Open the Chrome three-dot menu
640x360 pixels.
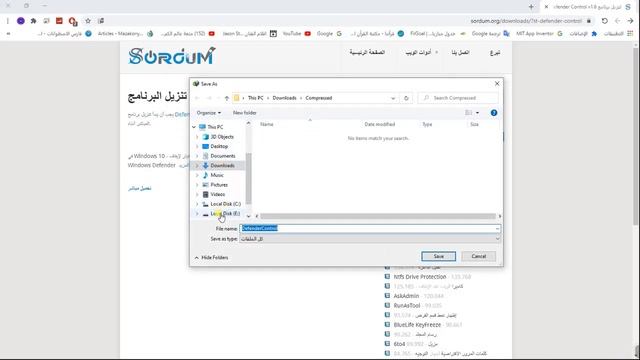[x=7, y=21]
